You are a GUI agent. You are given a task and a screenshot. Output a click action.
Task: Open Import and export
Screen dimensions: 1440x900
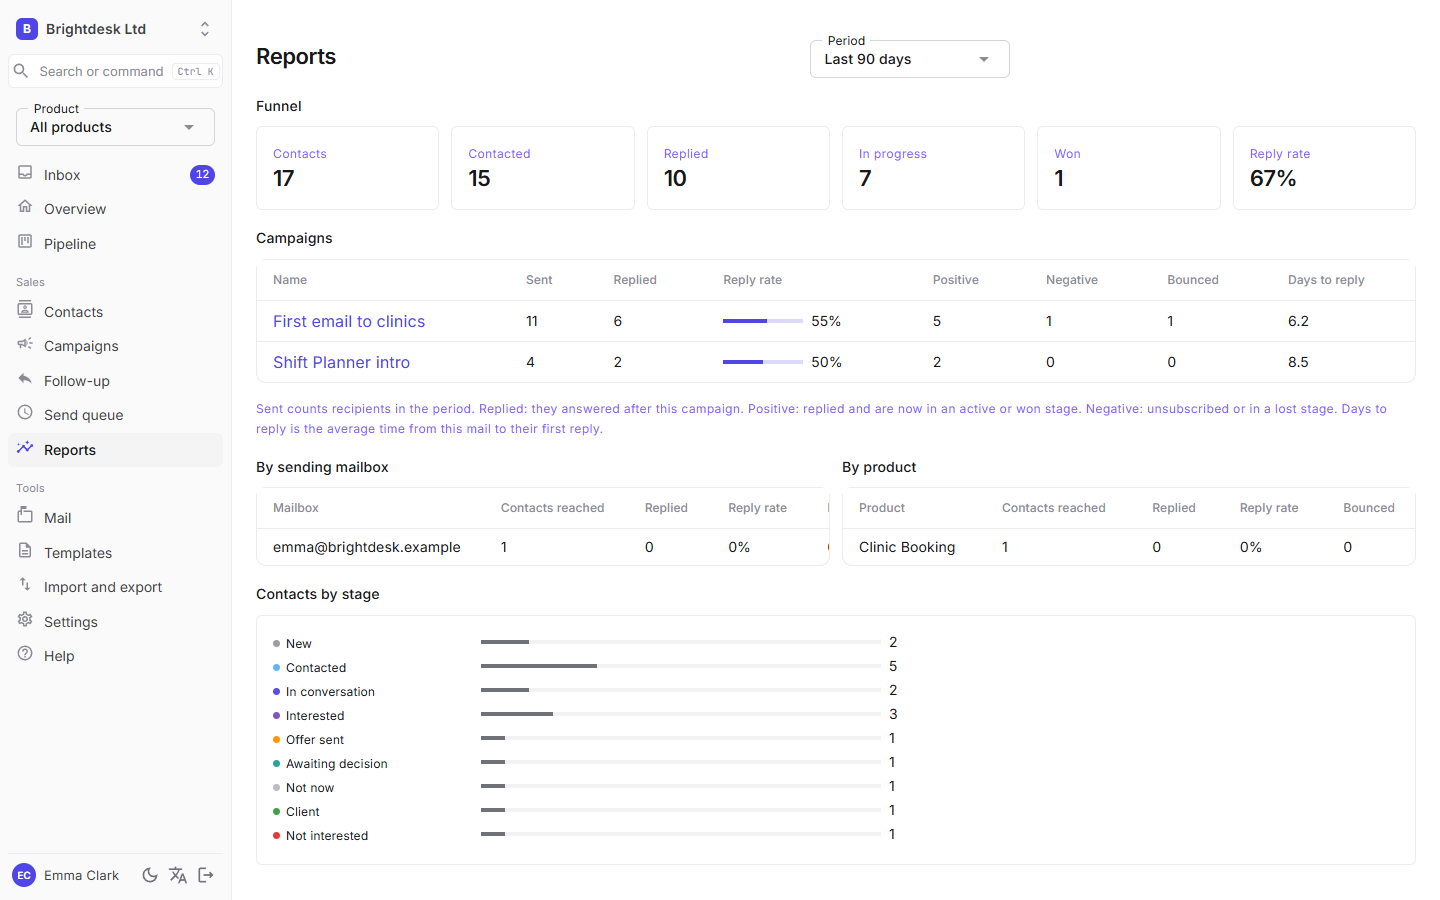[x=115, y=587]
